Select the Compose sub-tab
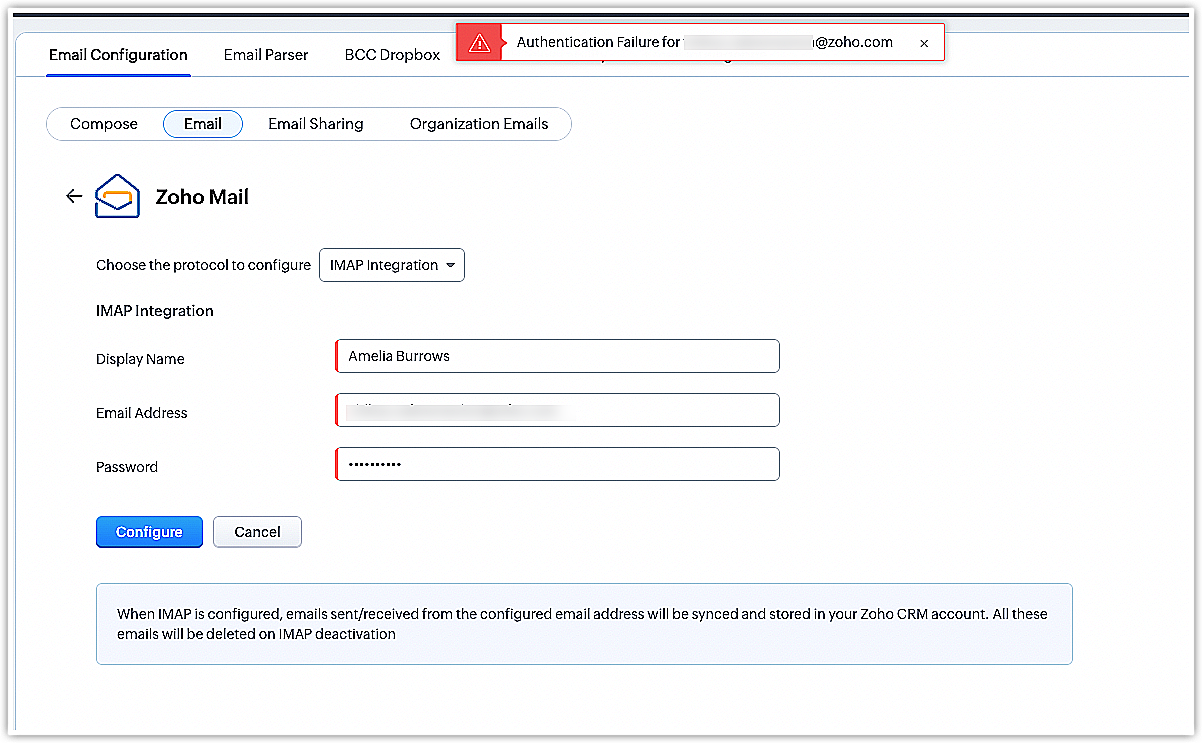The image size is (1202, 743). point(104,124)
